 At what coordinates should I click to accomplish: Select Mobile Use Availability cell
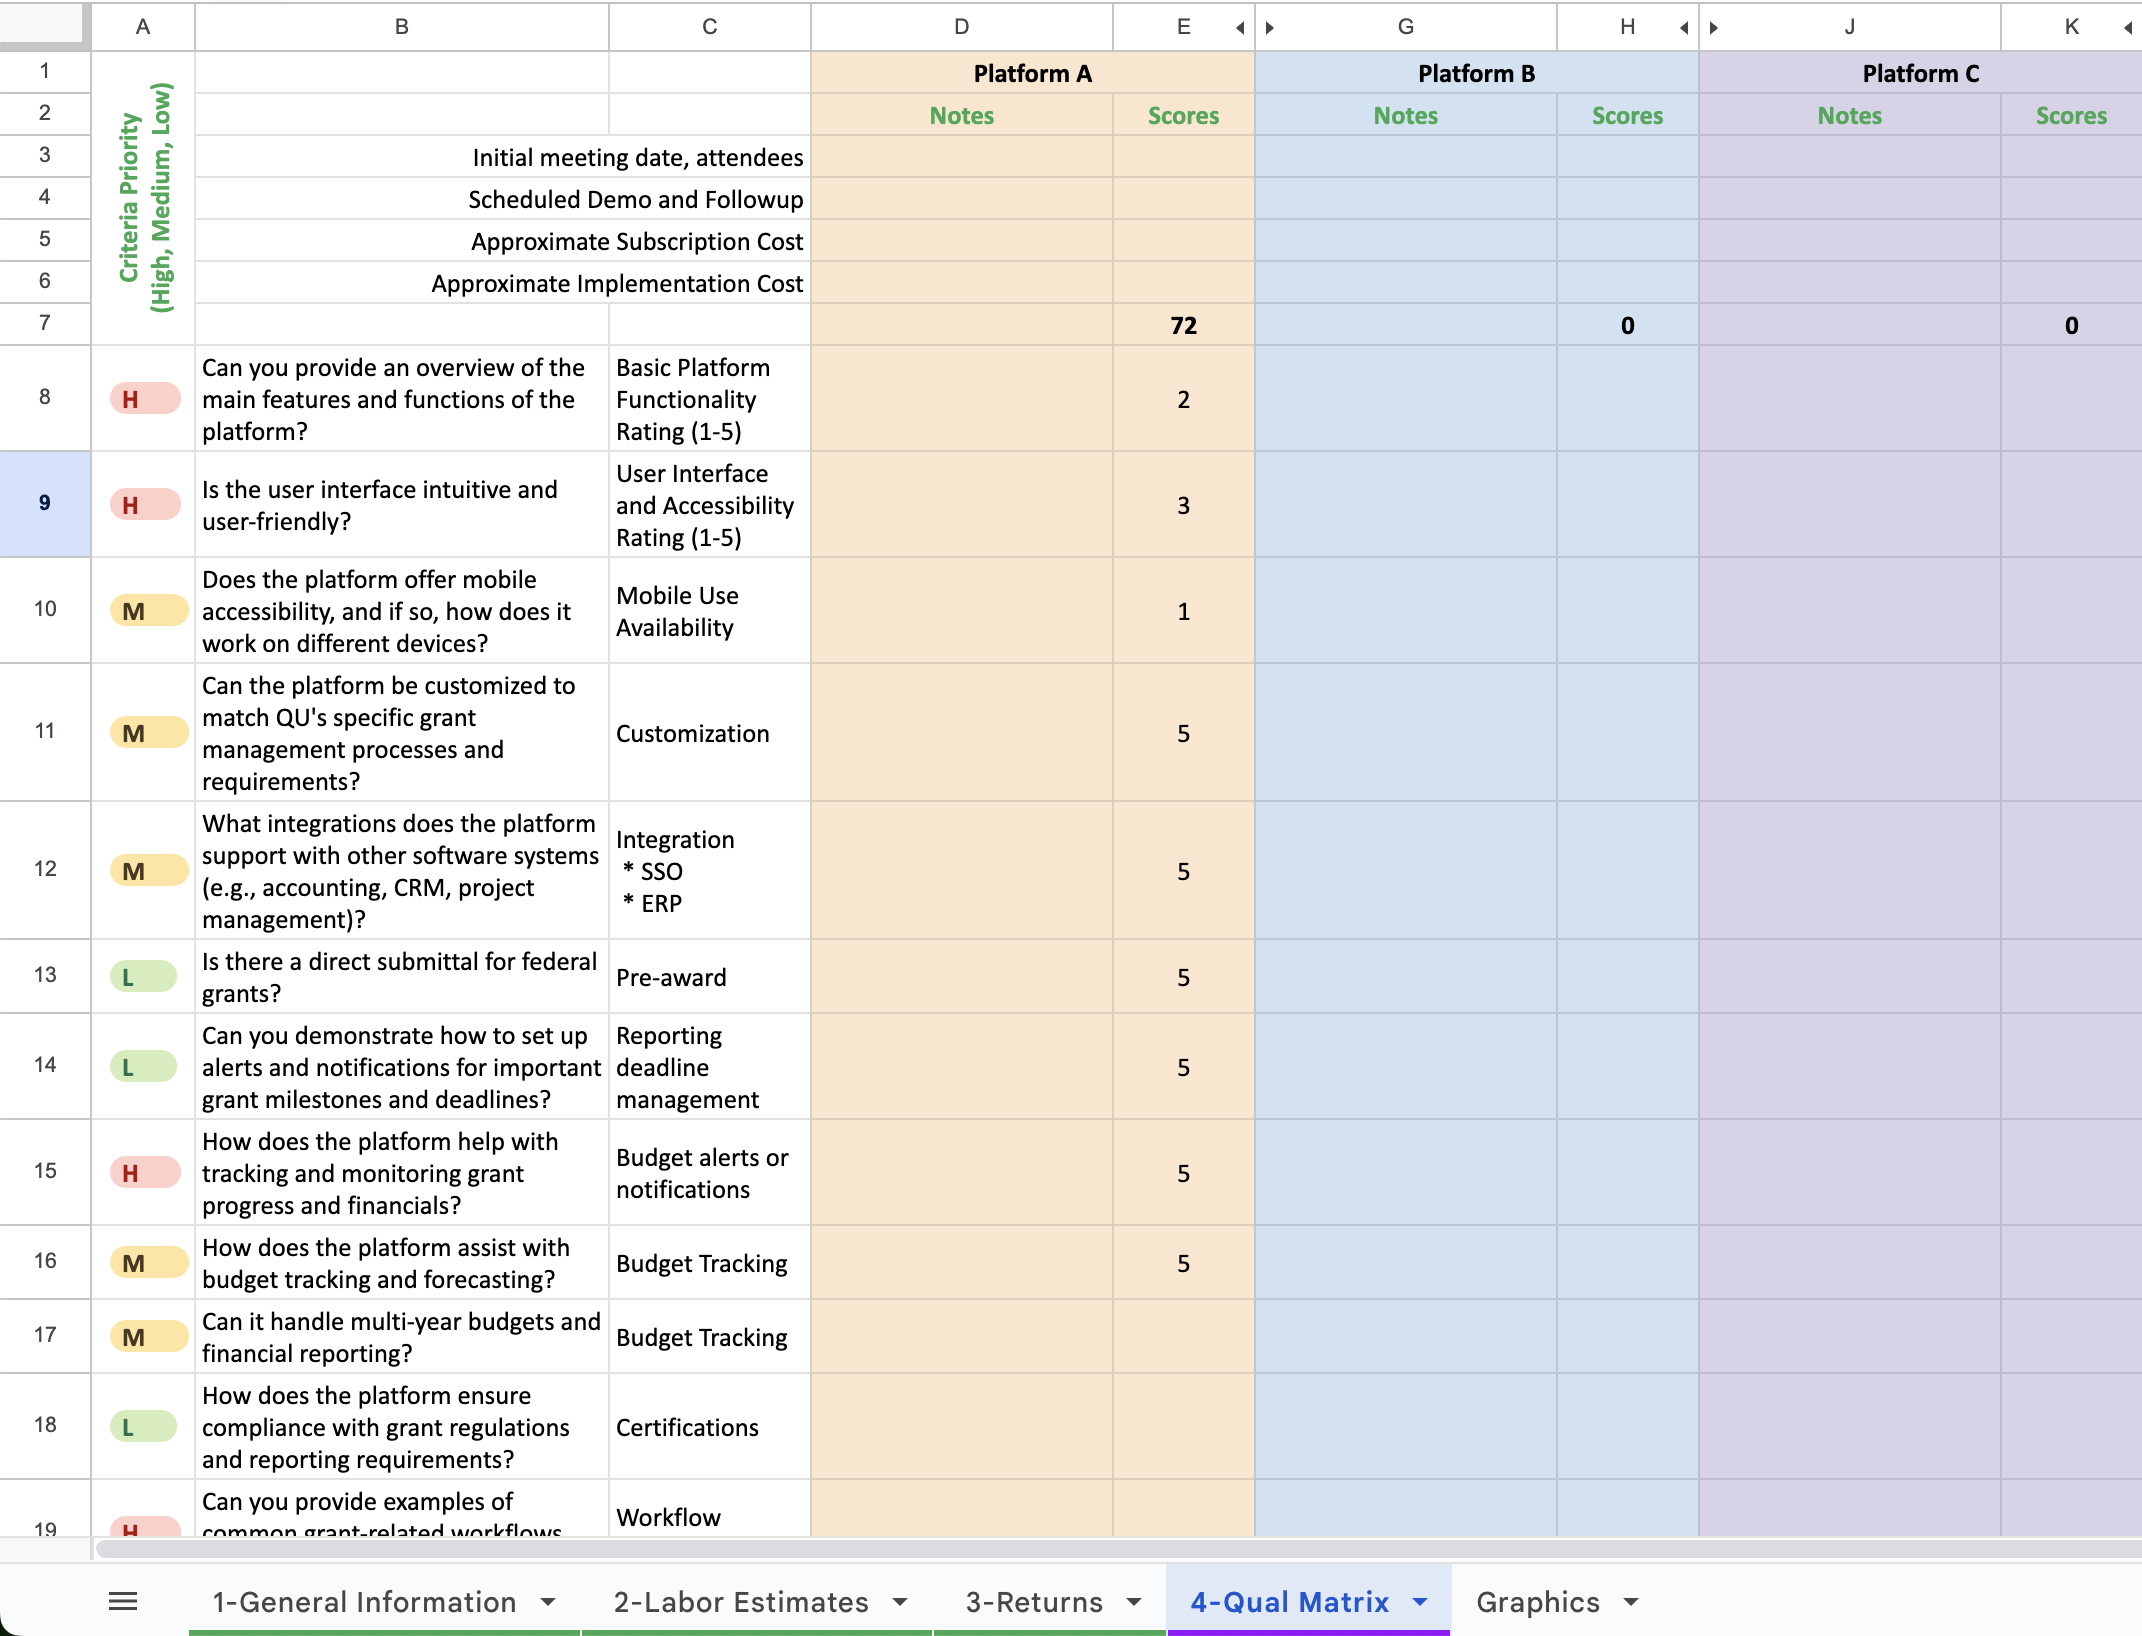(710, 611)
